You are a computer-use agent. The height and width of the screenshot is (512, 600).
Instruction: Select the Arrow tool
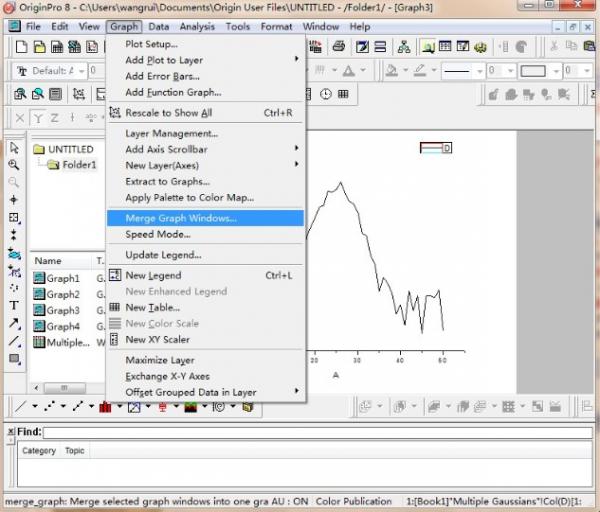pyautogui.click(x=14, y=323)
